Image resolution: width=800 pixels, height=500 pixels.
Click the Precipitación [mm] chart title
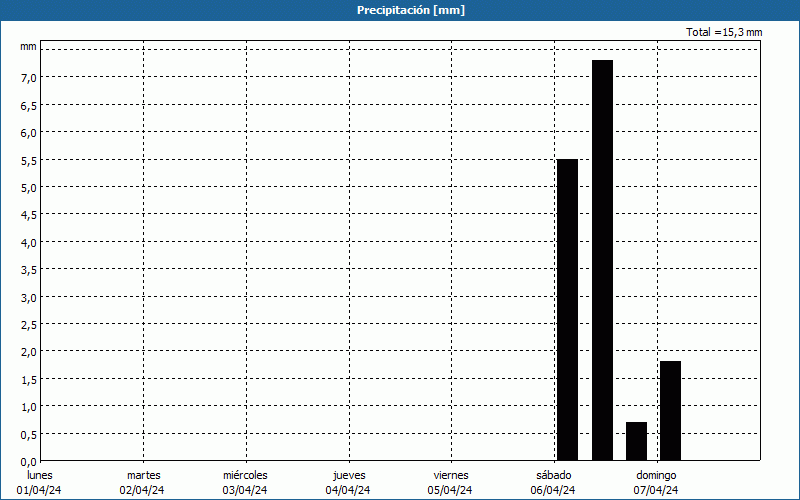[x=411, y=10]
